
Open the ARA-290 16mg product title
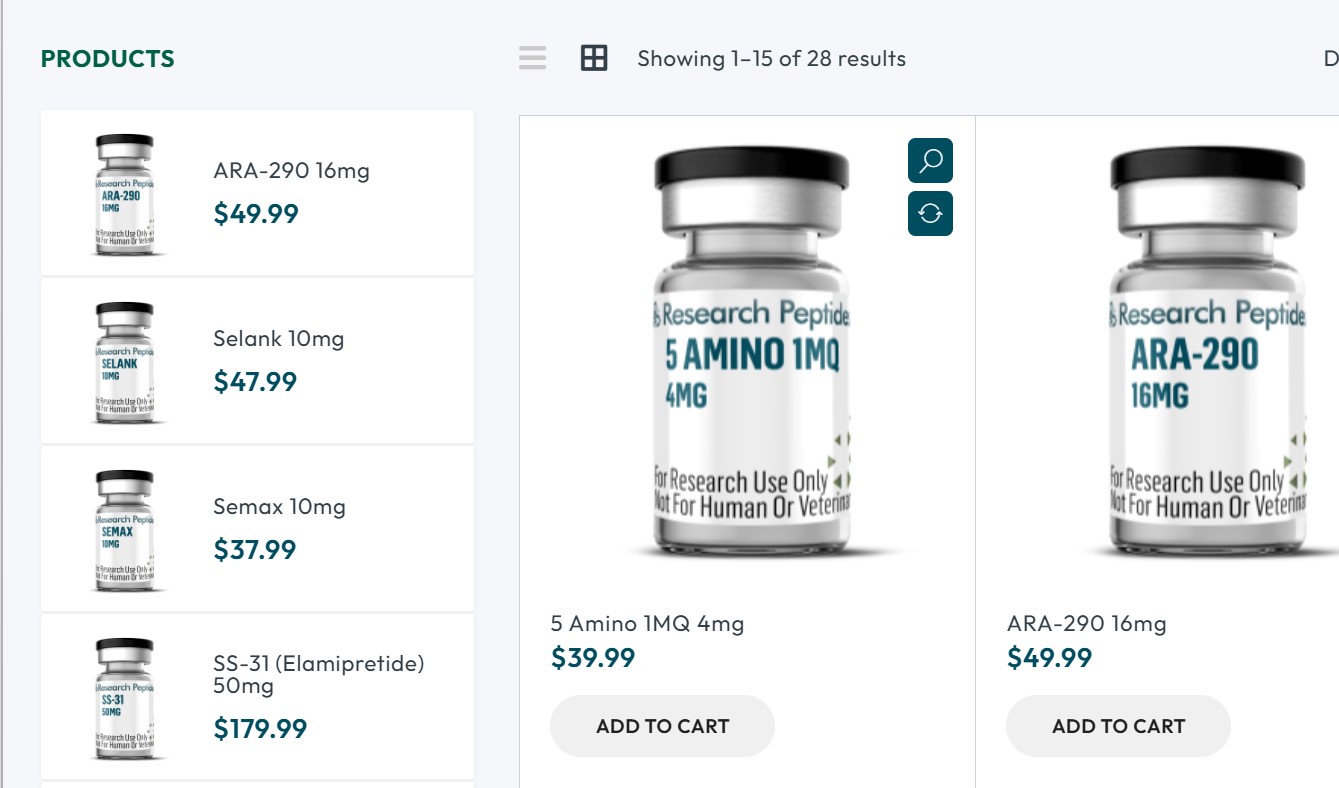[x=1086, y=623]
